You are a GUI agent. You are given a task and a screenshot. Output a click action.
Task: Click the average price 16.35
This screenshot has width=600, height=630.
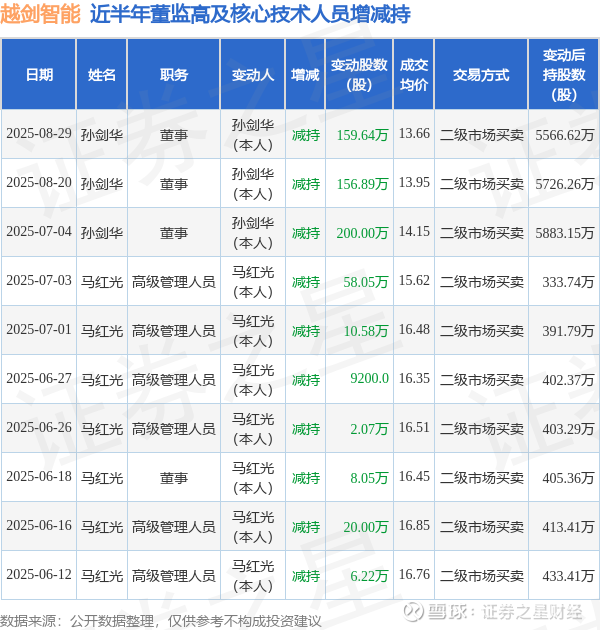[x=414, y=378]
